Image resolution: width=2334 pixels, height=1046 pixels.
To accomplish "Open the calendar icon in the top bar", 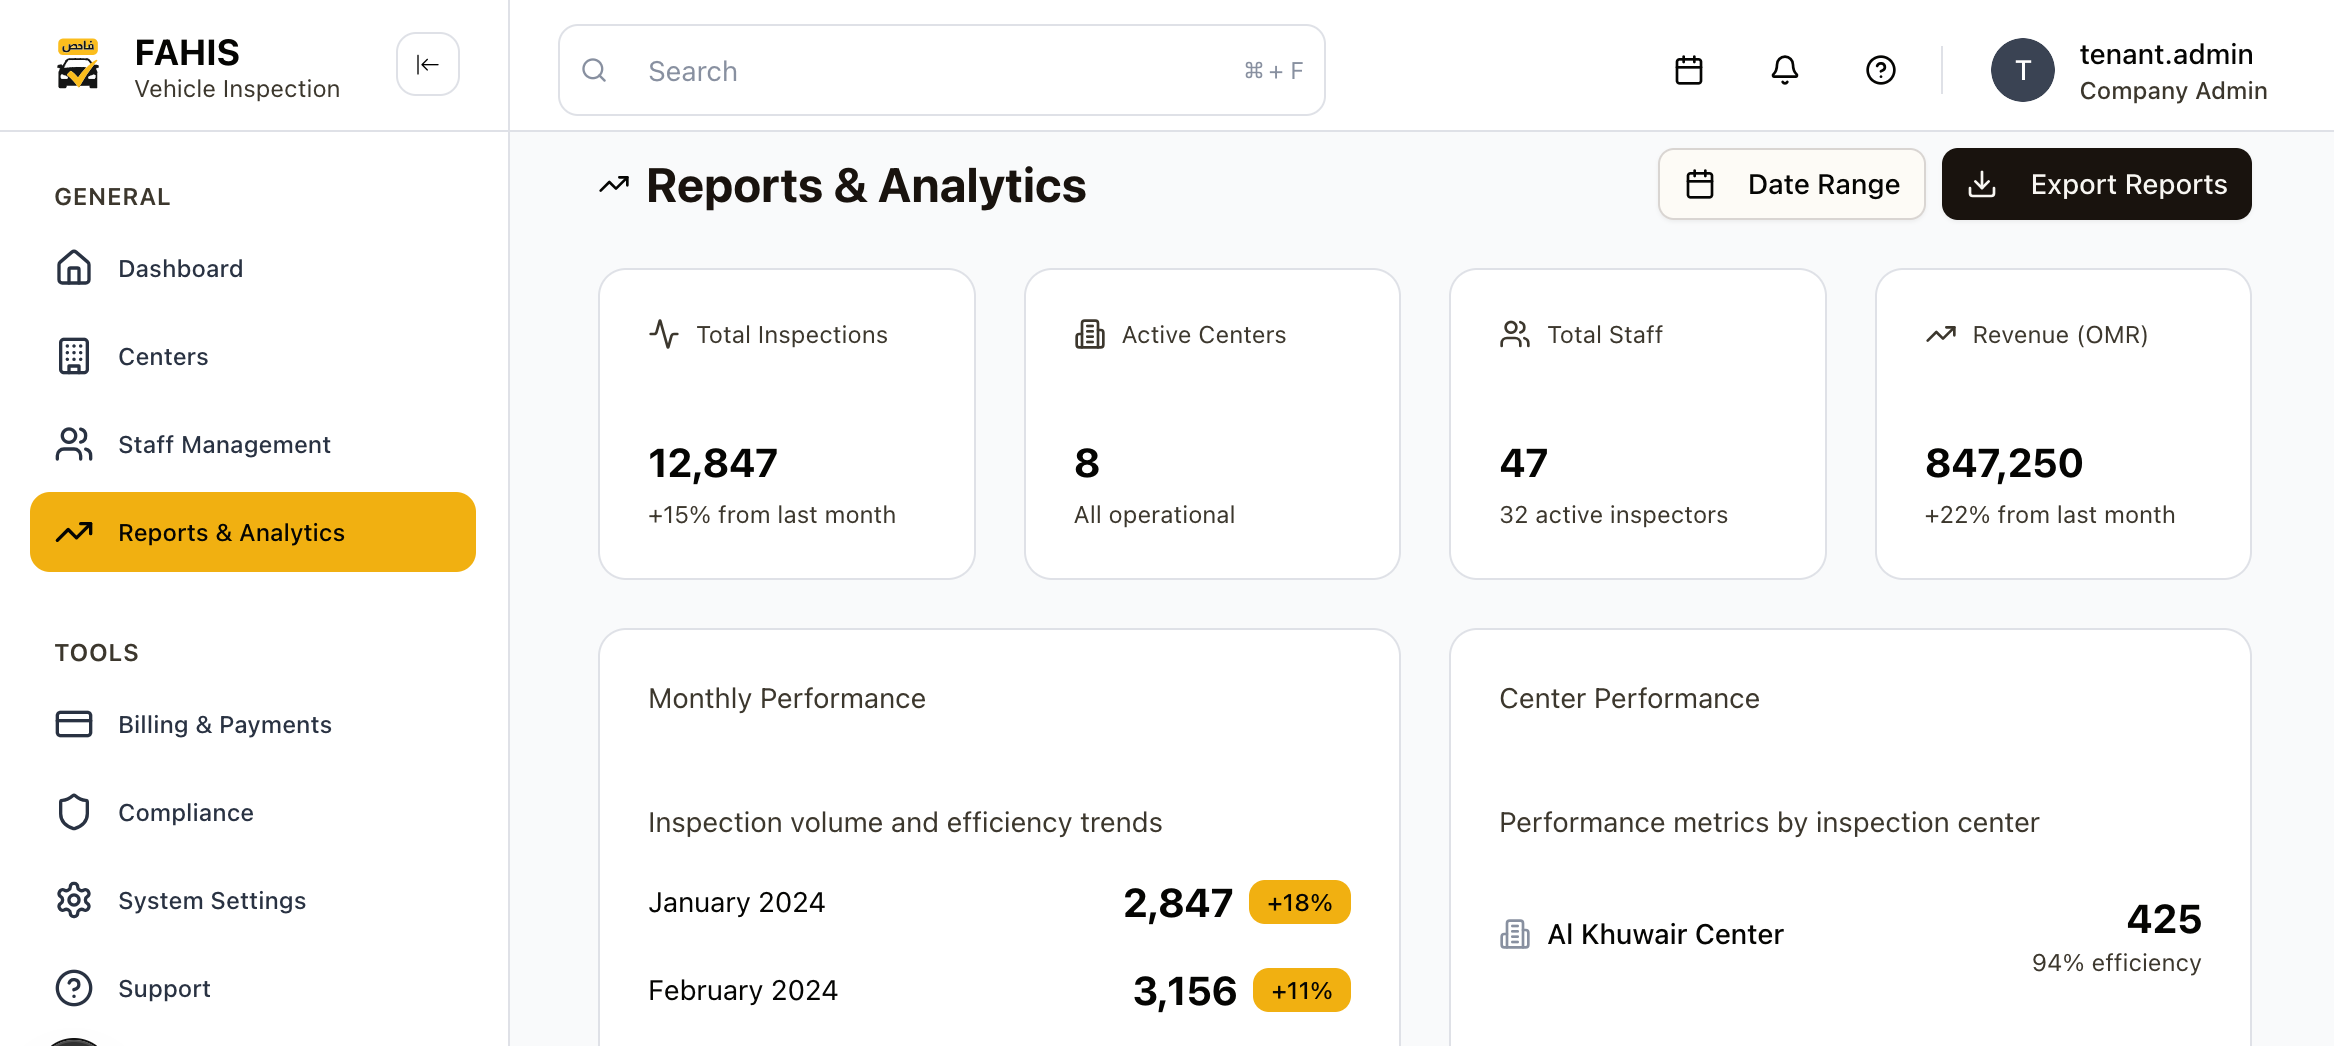I will click(x=1689, y=70).
